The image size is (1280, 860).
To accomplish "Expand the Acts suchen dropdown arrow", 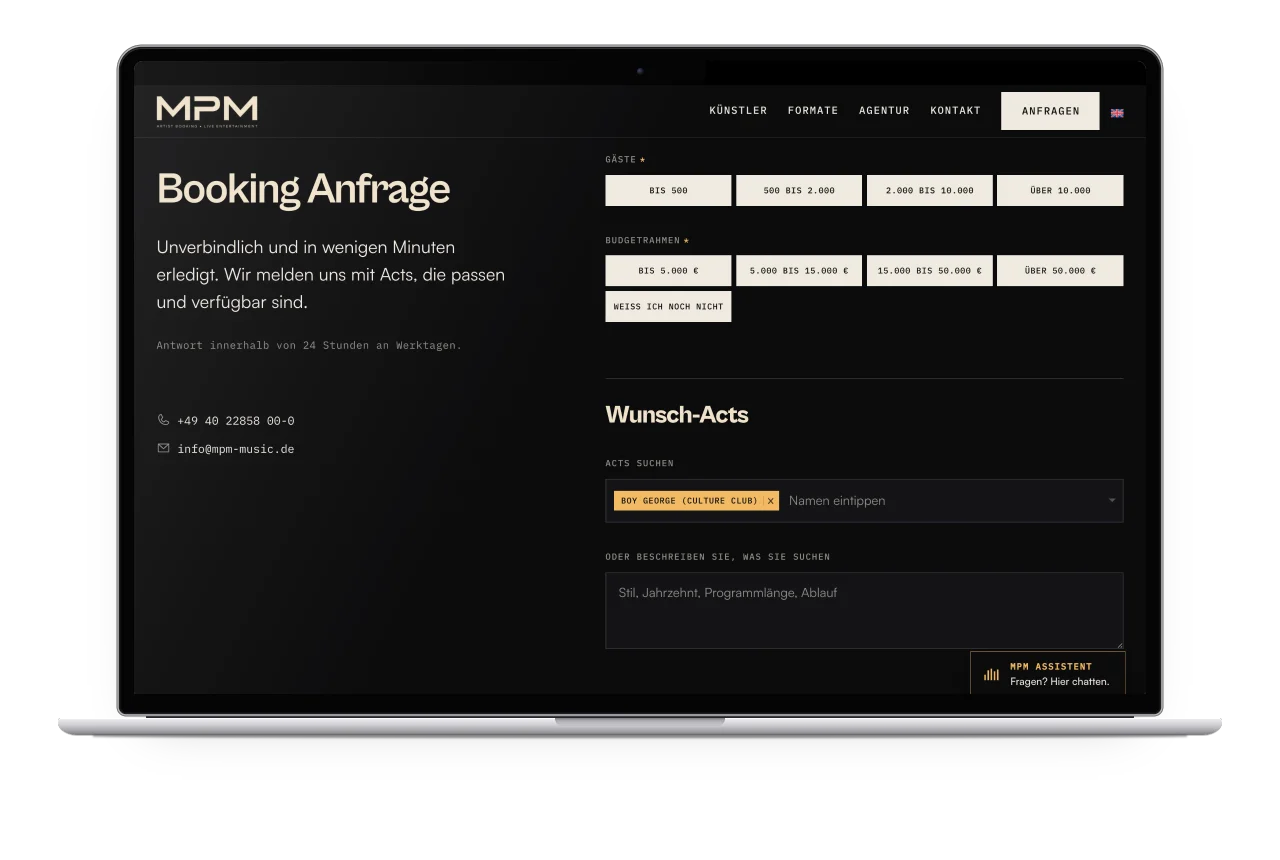I will pos(1111,501).
